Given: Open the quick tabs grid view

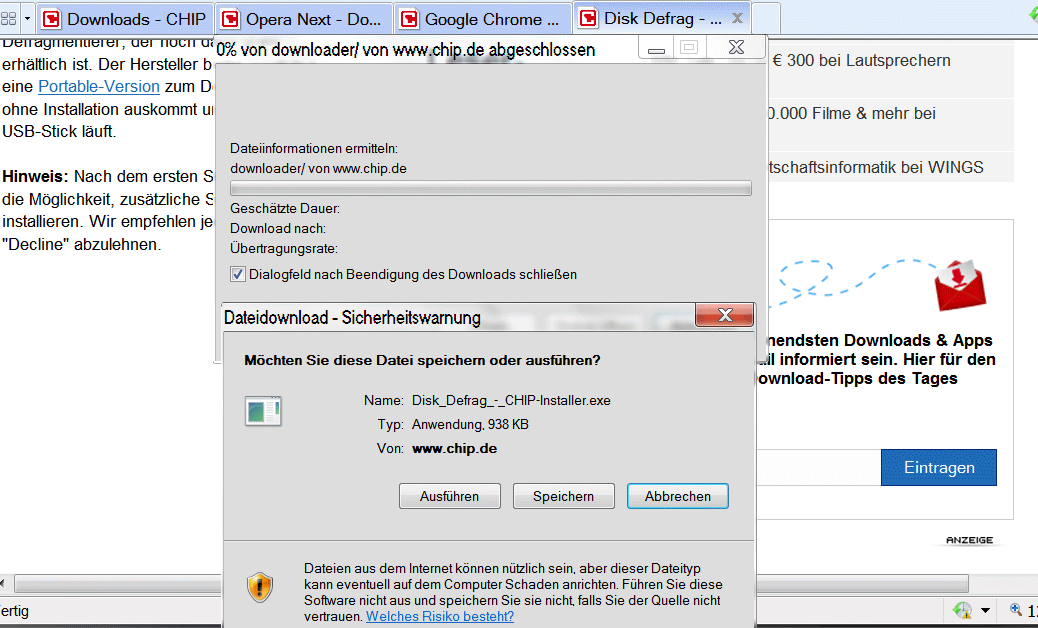Looking at the screenshot, I should coord(9,19).
